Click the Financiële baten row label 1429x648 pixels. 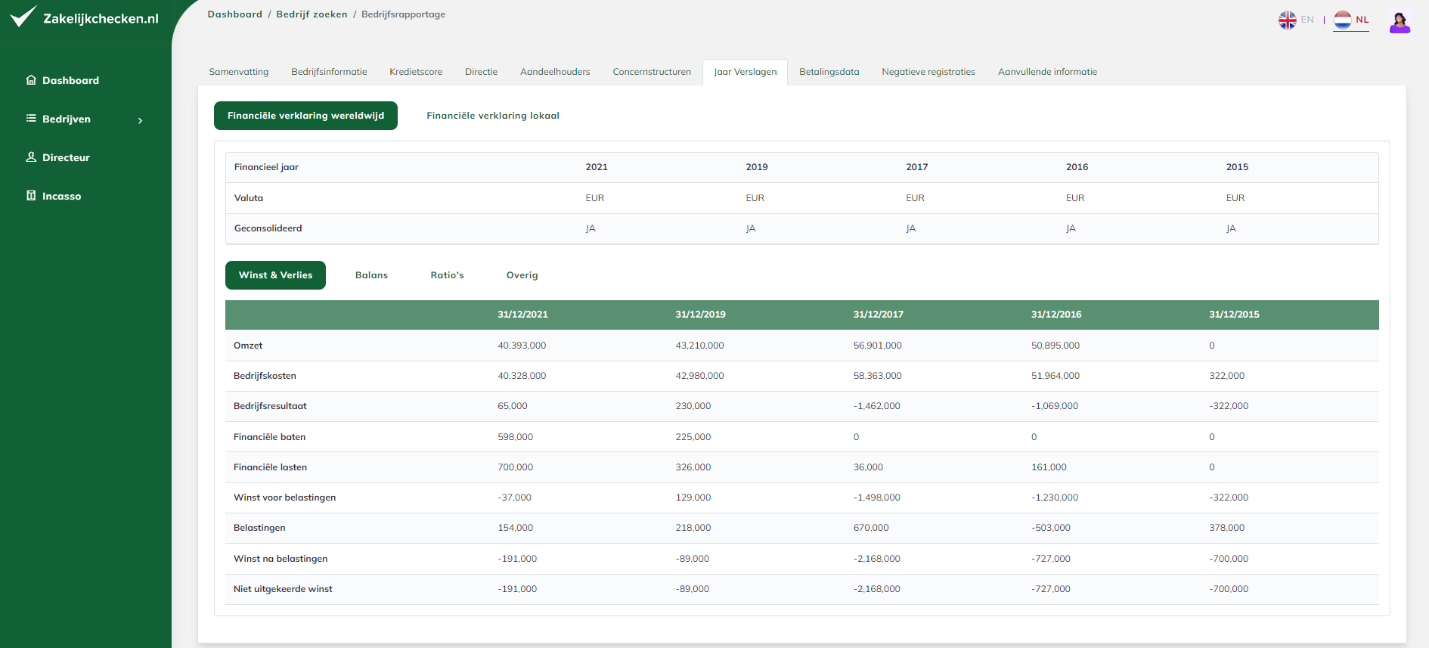coord(269,437)
